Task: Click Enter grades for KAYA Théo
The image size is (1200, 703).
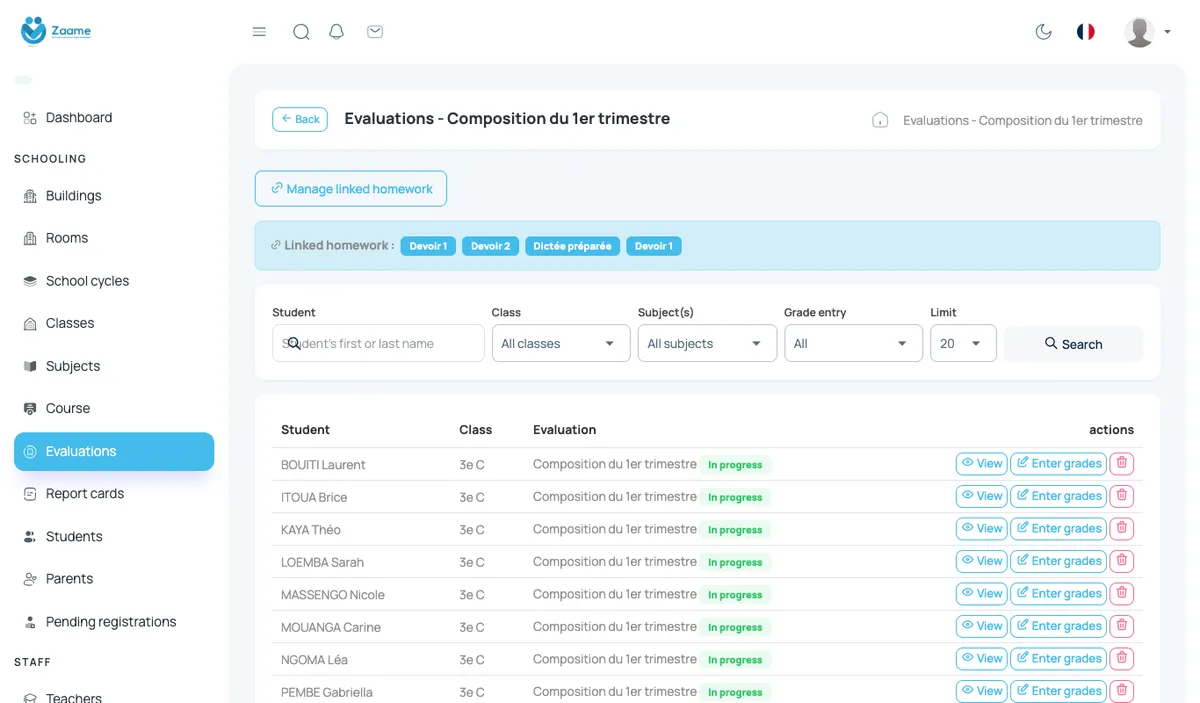Action: [x=1059, y=528]
